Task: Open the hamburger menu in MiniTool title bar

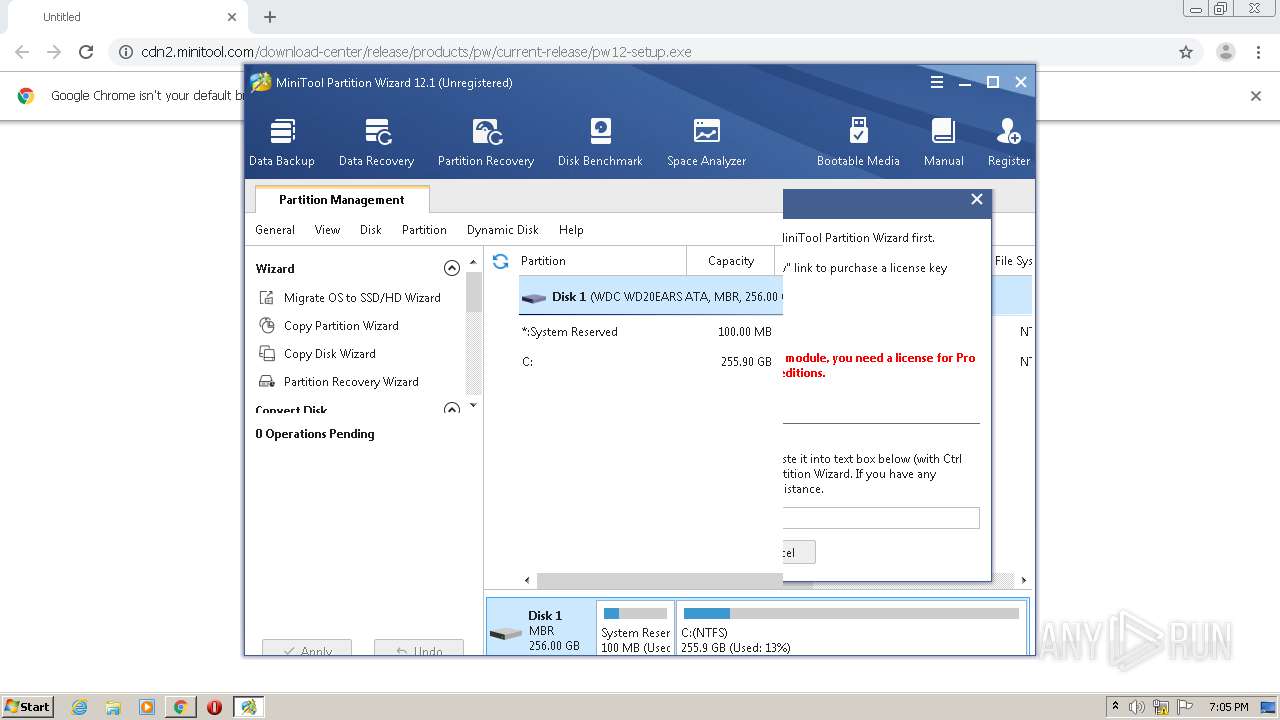Action: click(x=937, y=83)
